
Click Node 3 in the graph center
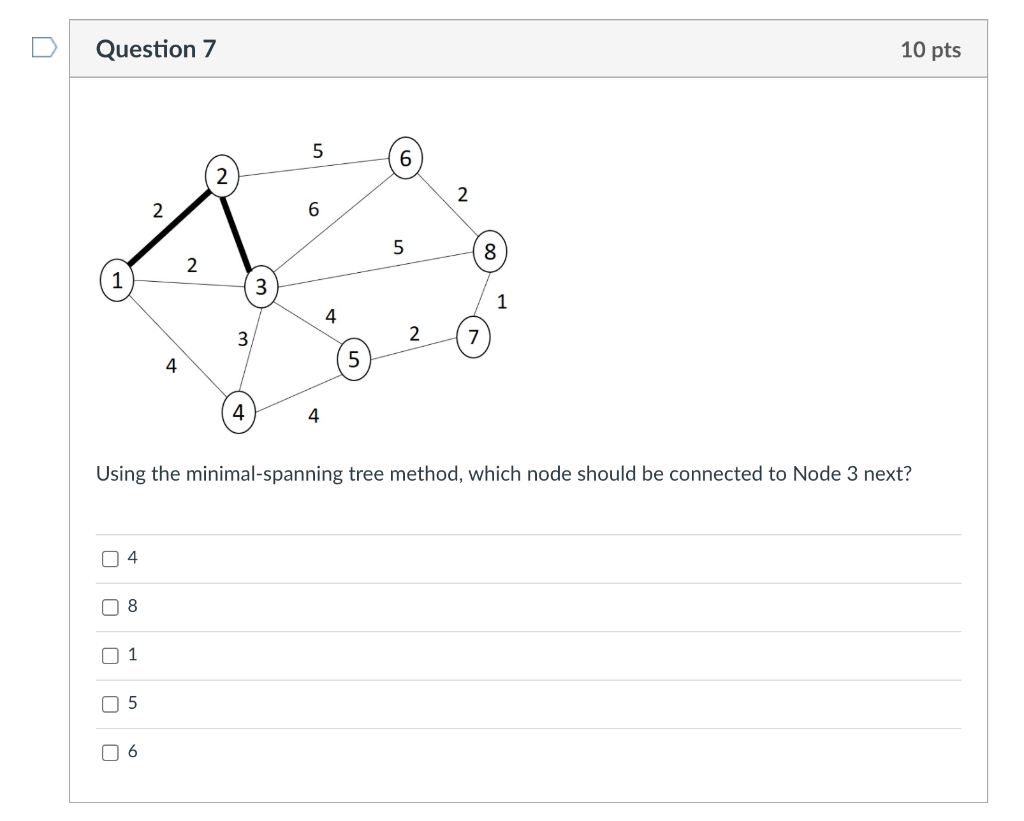(262, 288)
